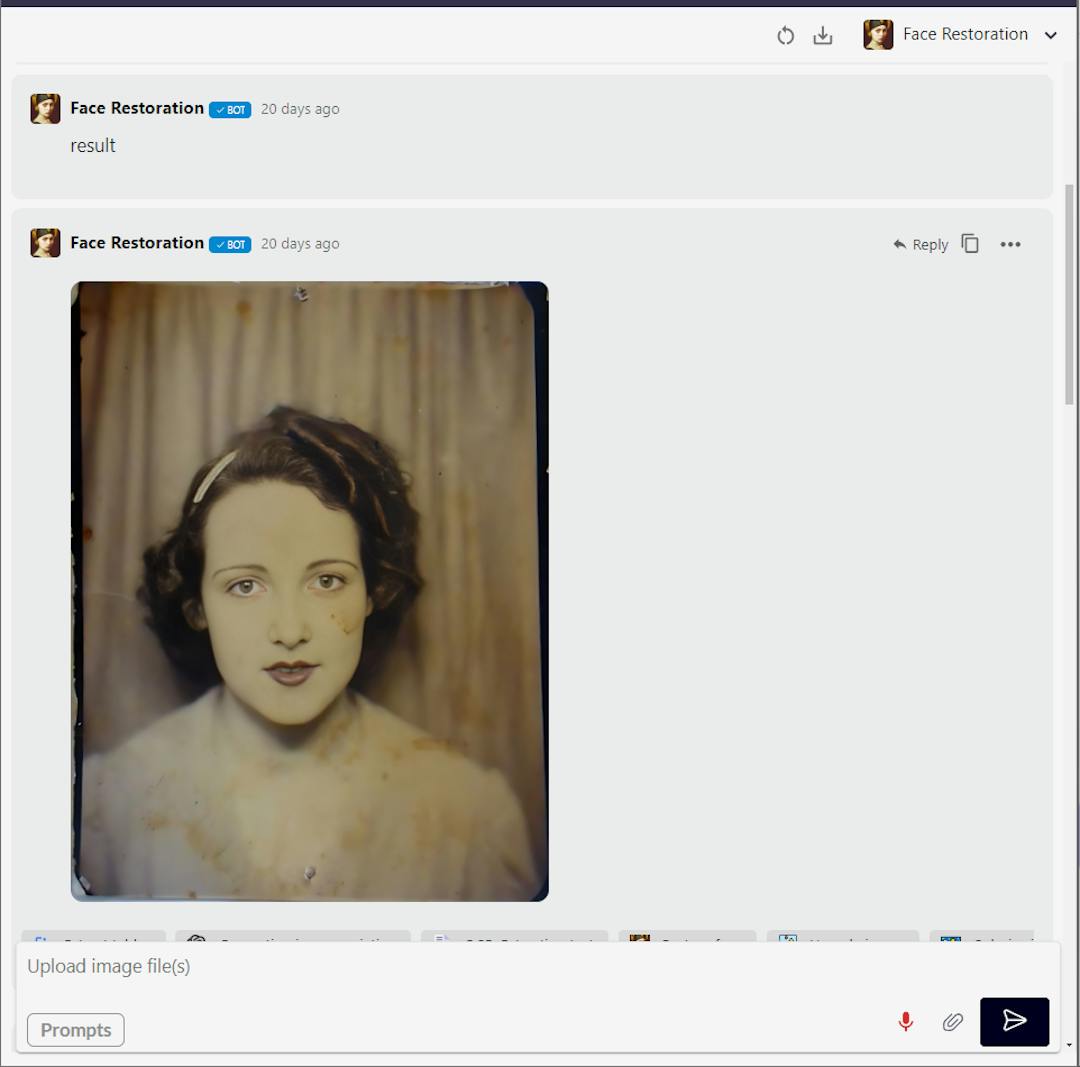Open the Face Restoration bot selector dropdown
The image size is (1080, 1067).
[x=1051, y=34]
